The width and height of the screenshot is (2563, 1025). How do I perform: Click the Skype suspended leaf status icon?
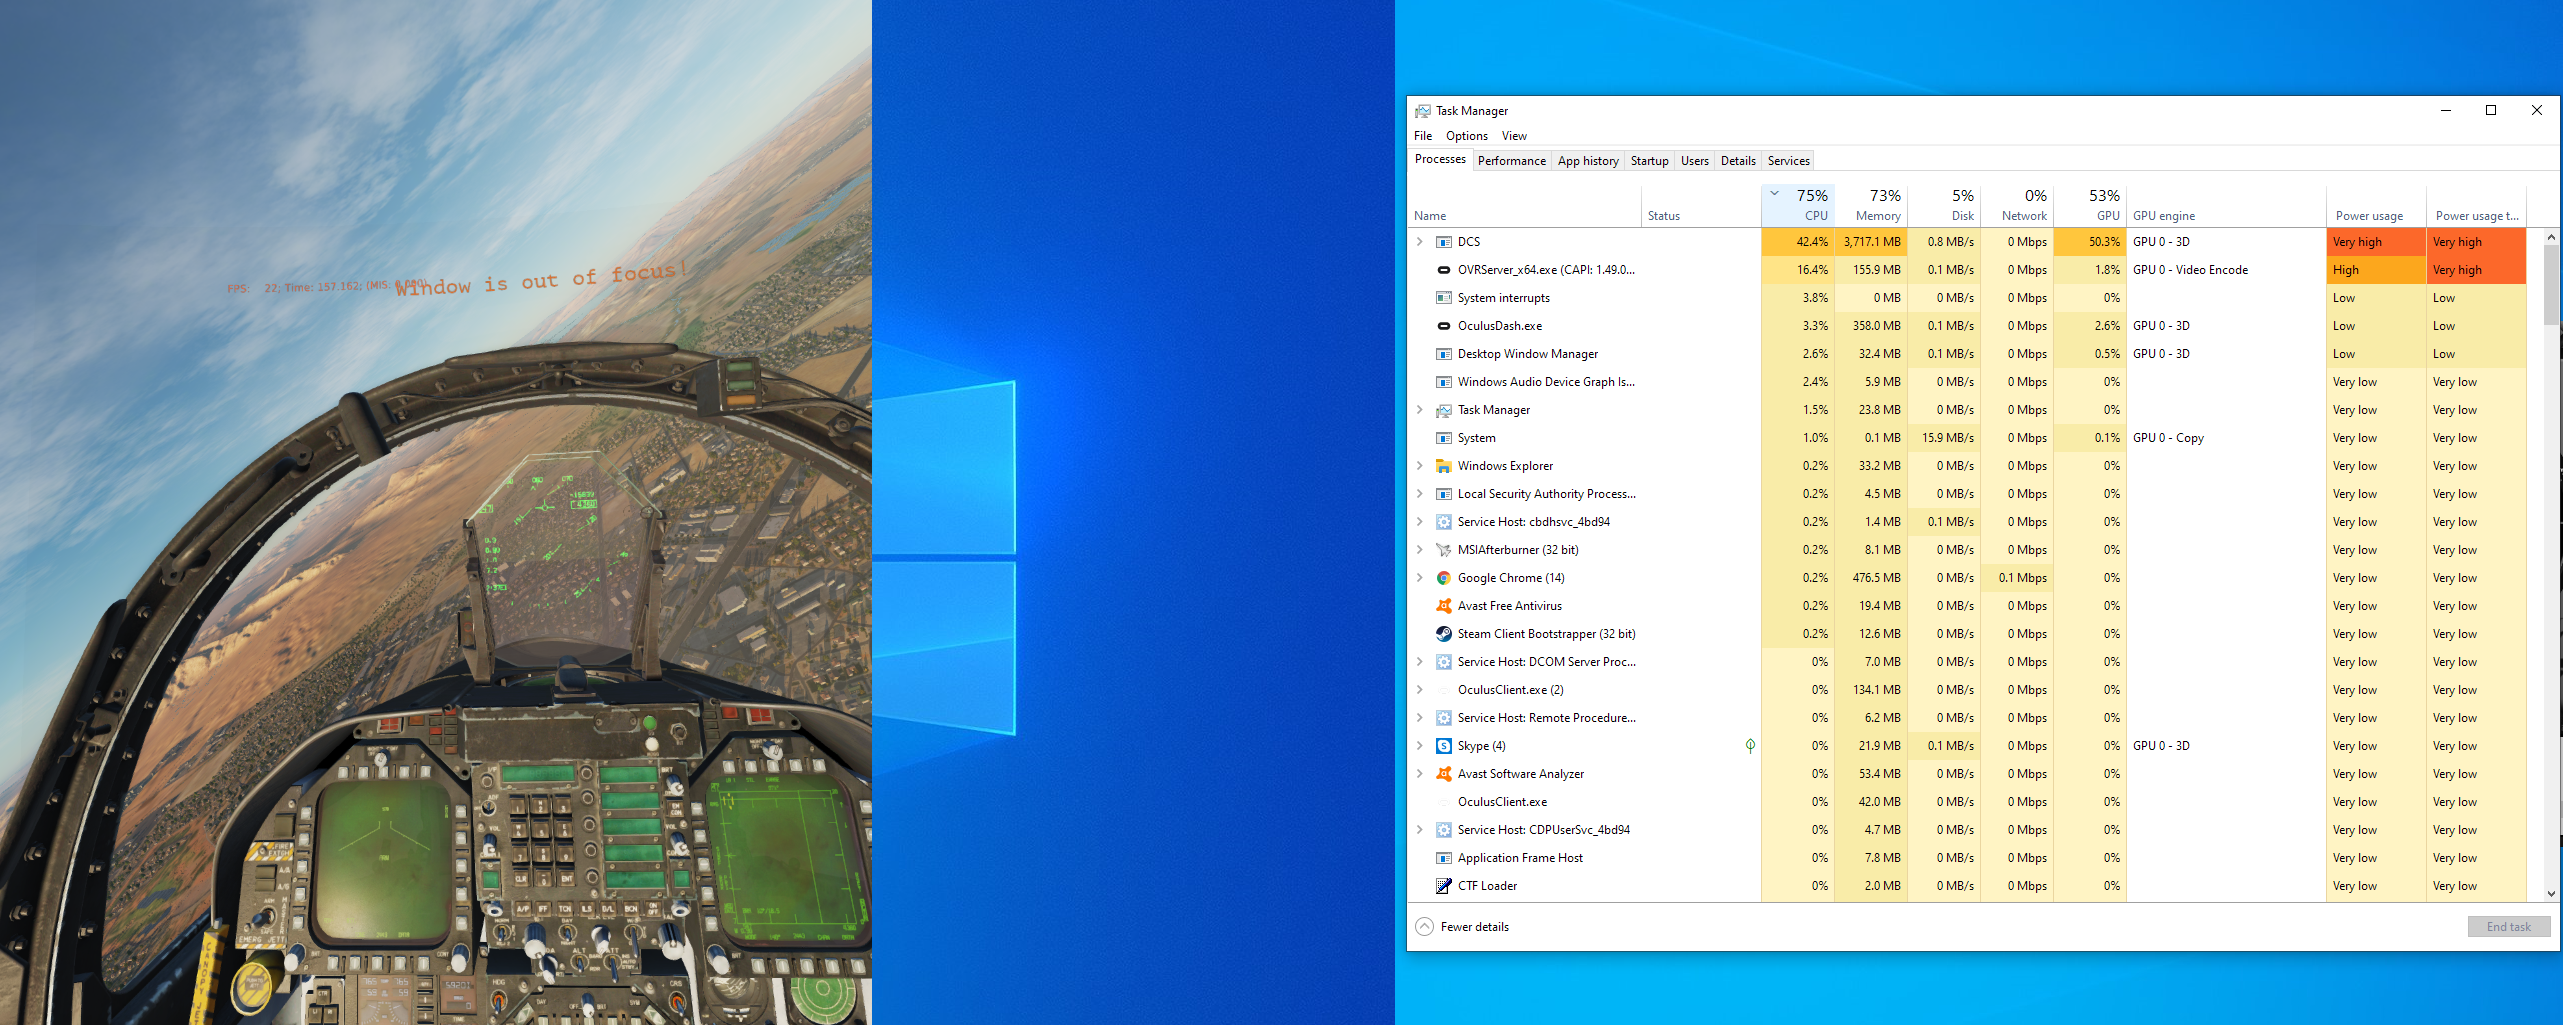tap(1750, 746)
